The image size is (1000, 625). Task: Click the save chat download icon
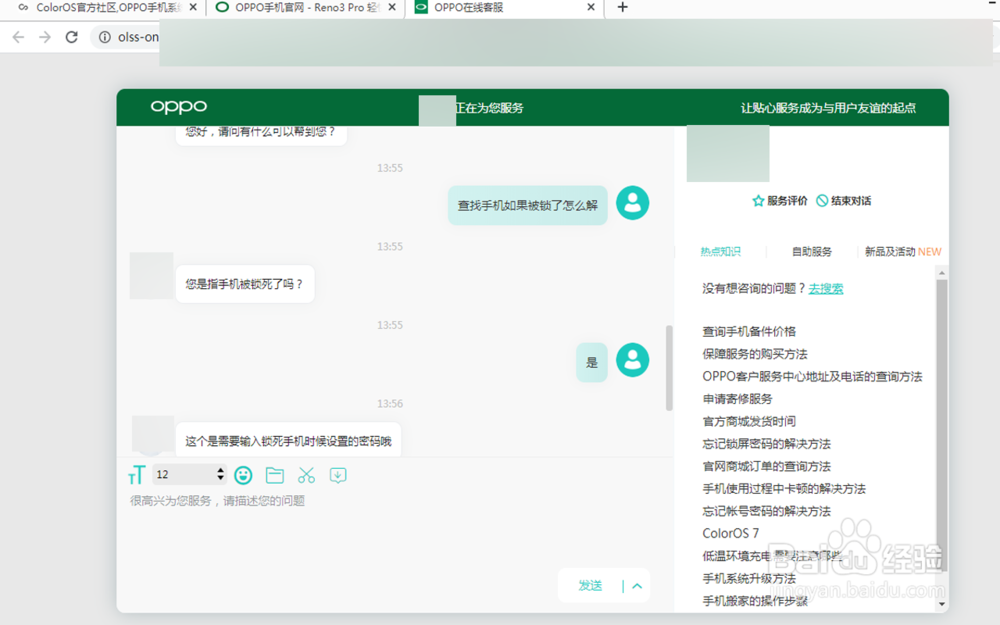338,475
